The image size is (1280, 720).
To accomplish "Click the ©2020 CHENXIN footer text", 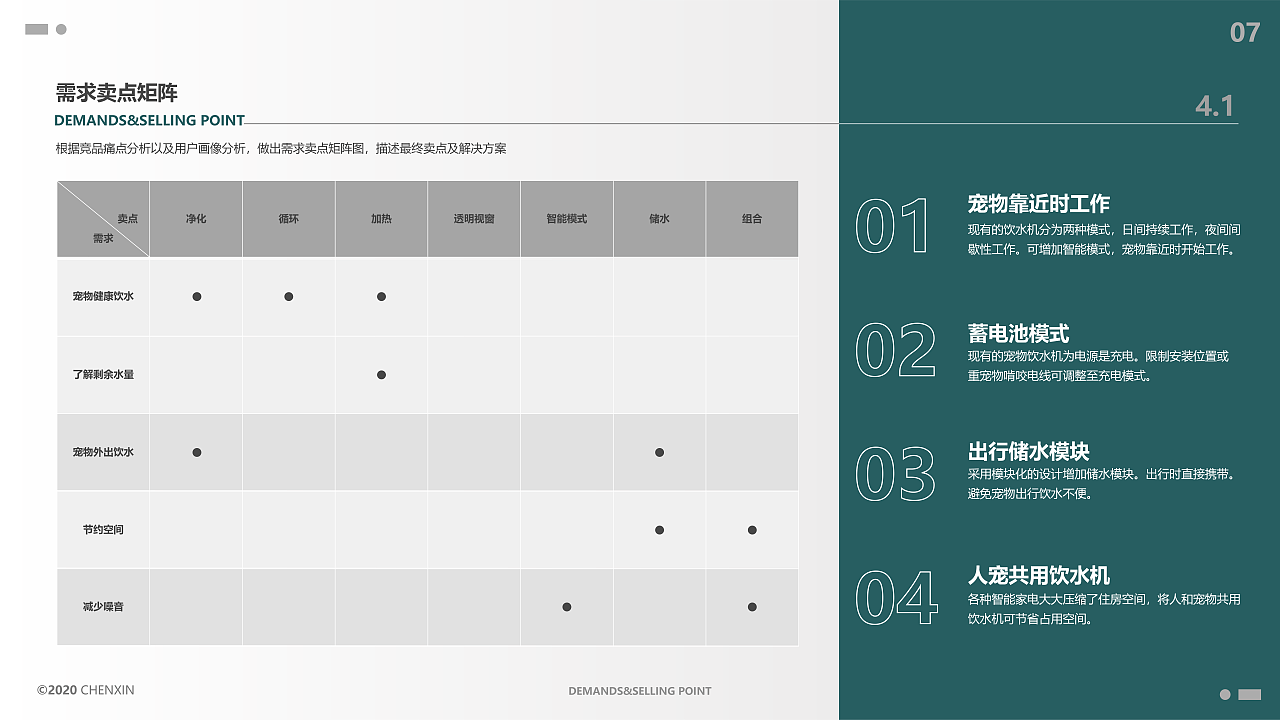I will [86, 690].
